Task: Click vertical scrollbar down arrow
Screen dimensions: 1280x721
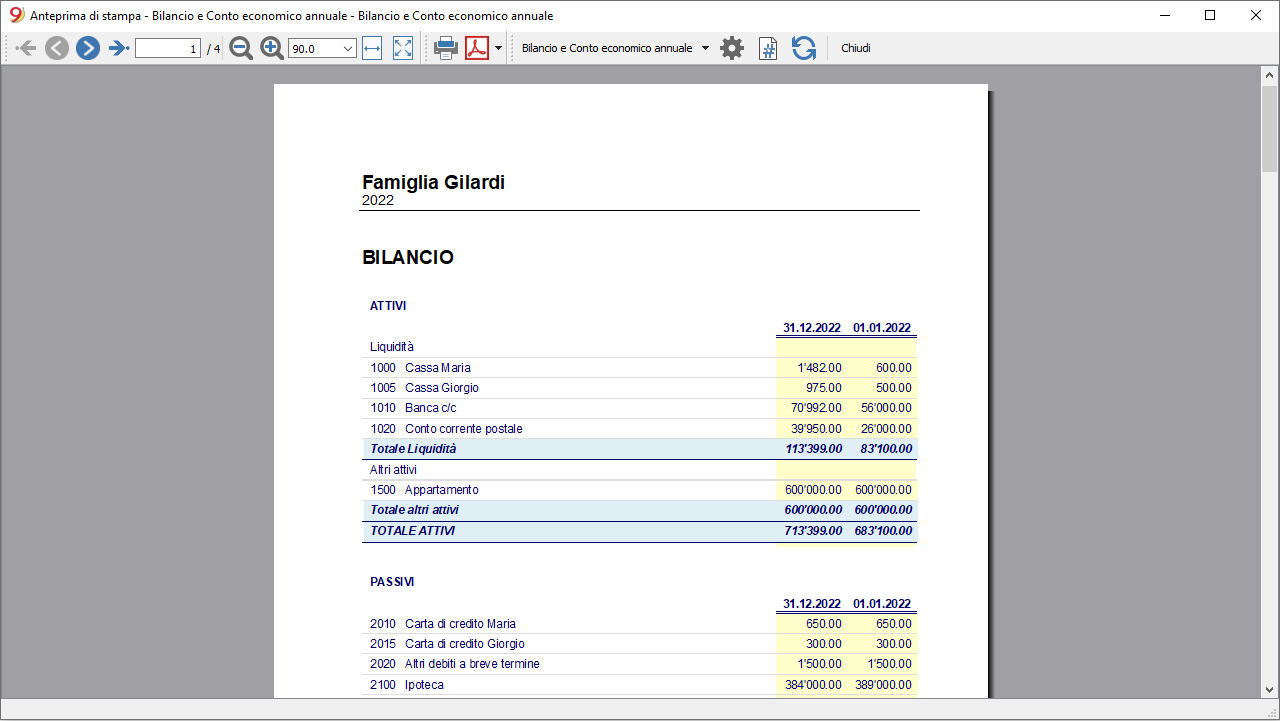Action: 1270,689
